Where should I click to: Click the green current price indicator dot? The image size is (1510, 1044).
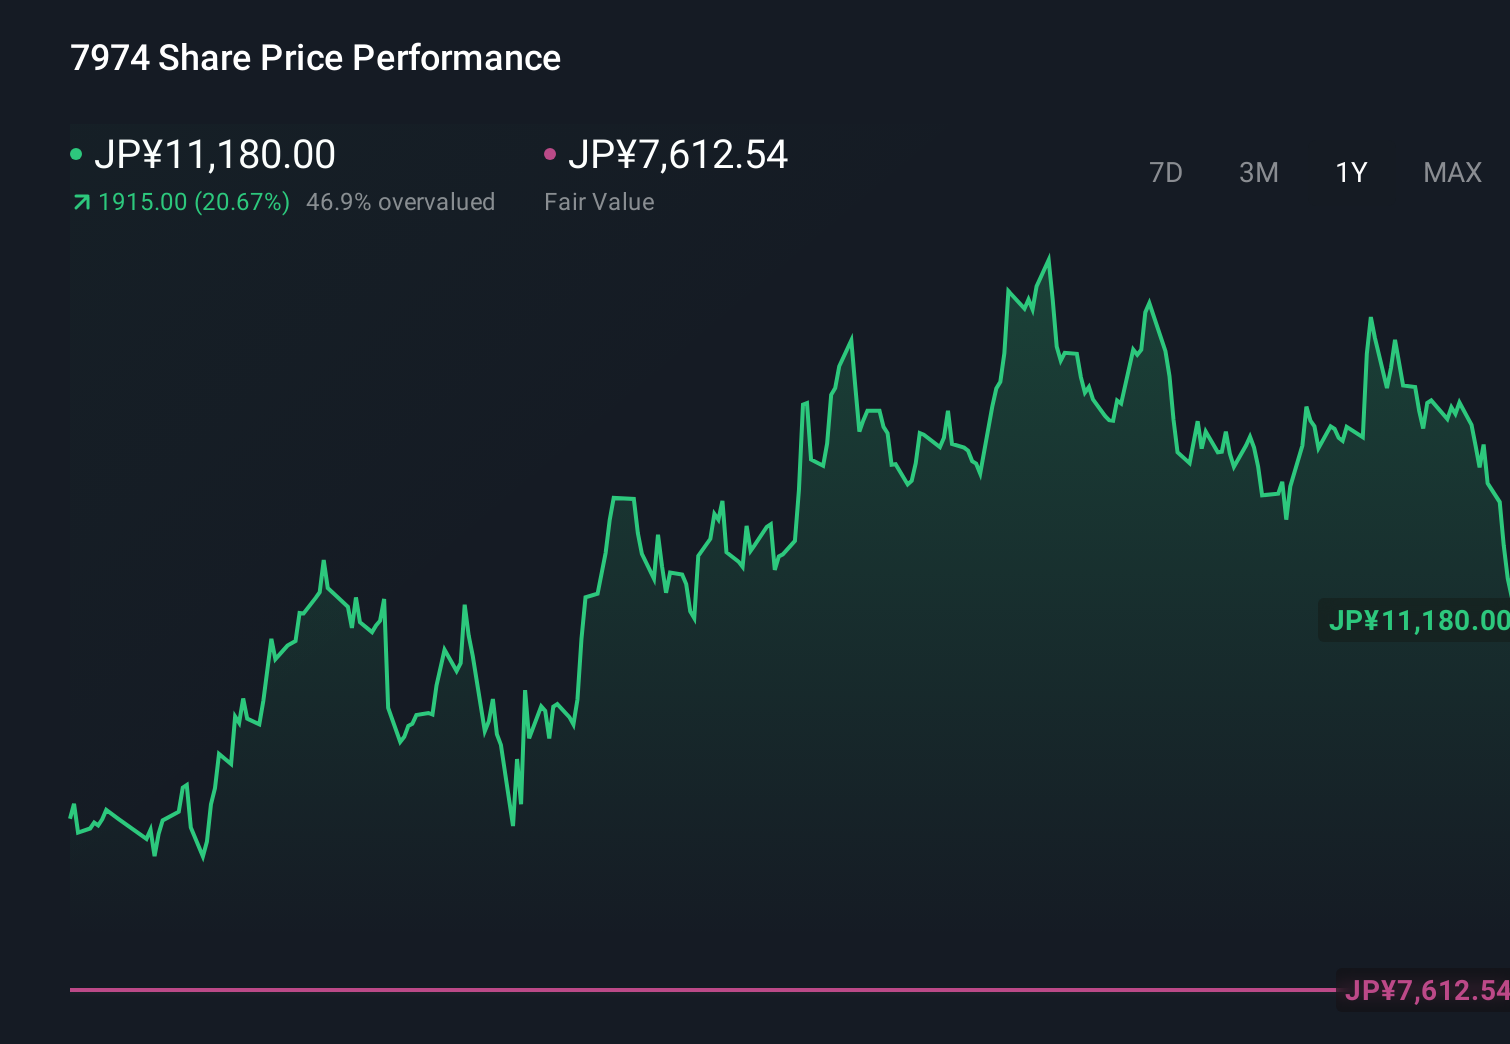[x=78, y=153]
